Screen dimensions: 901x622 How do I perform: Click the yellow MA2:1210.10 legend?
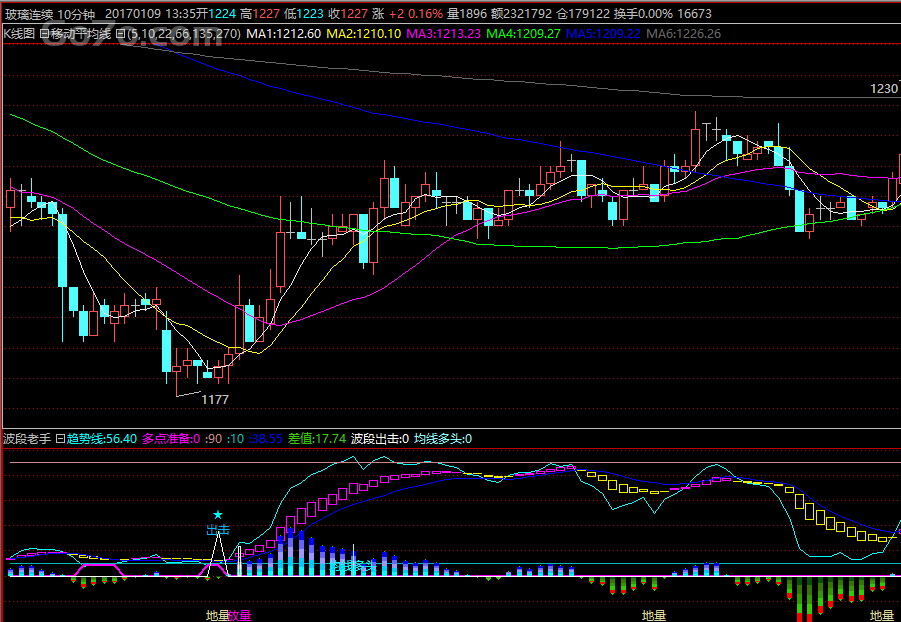click(364, 34)
